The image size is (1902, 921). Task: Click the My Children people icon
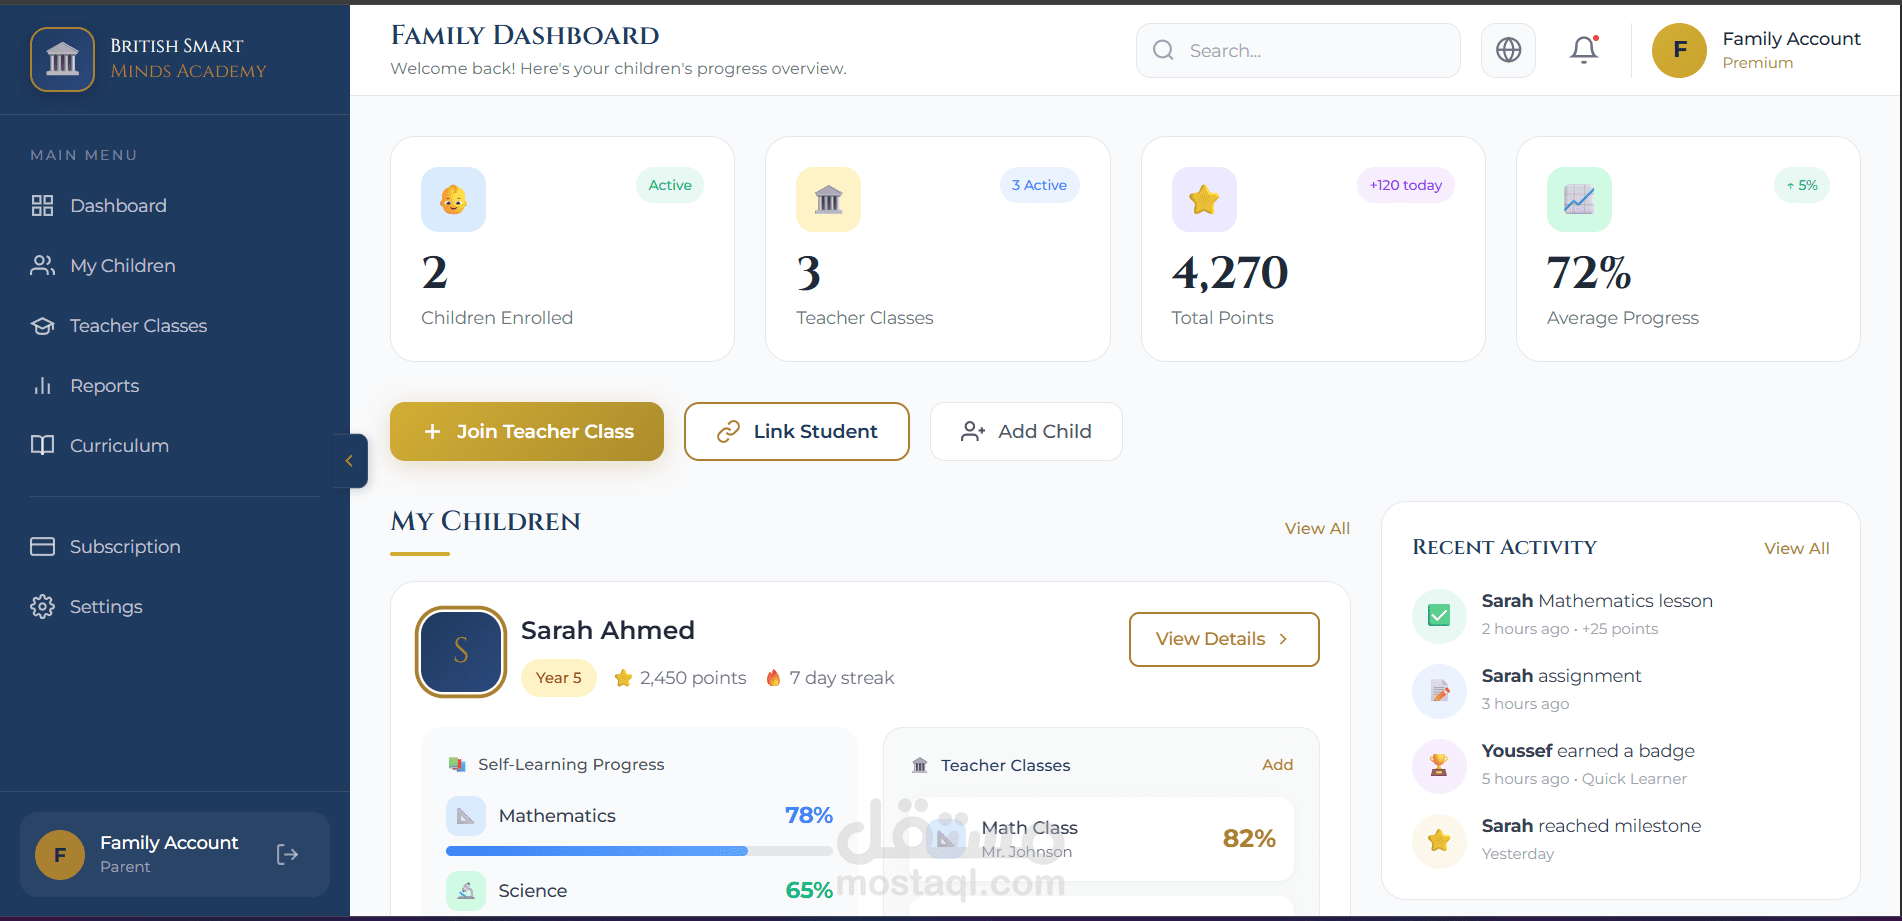click(x=42, y=266)
